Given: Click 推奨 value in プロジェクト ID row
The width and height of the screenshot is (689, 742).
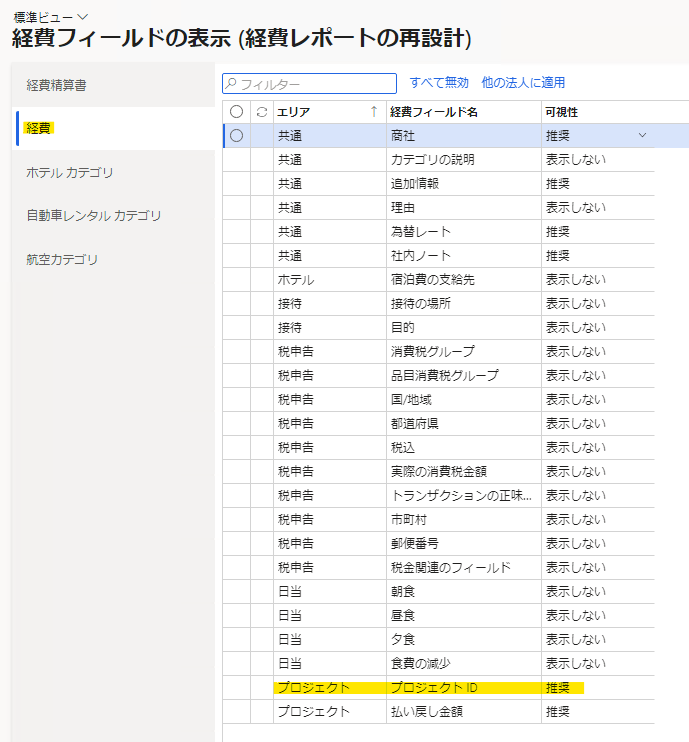Looking at the screenshot, I should [x=598, y=688].
